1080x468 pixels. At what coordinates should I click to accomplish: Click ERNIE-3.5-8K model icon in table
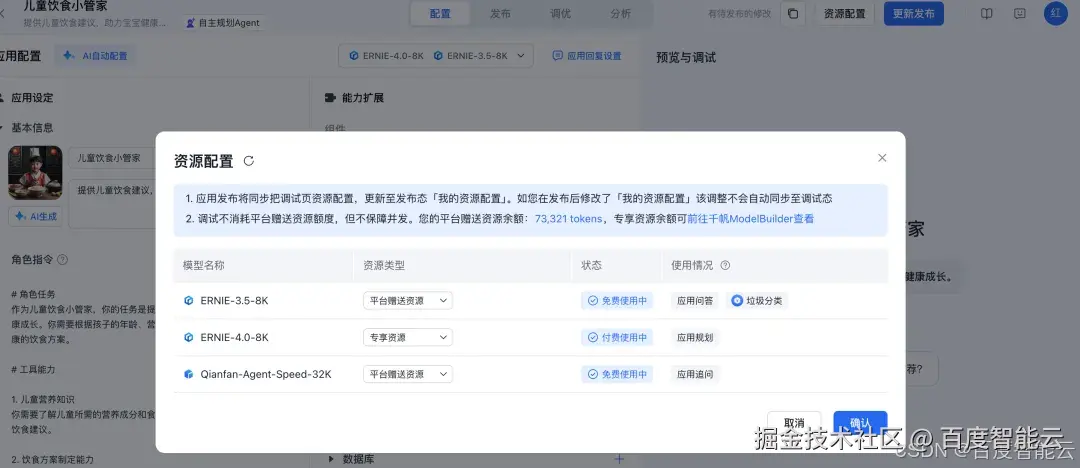(189, 301)
